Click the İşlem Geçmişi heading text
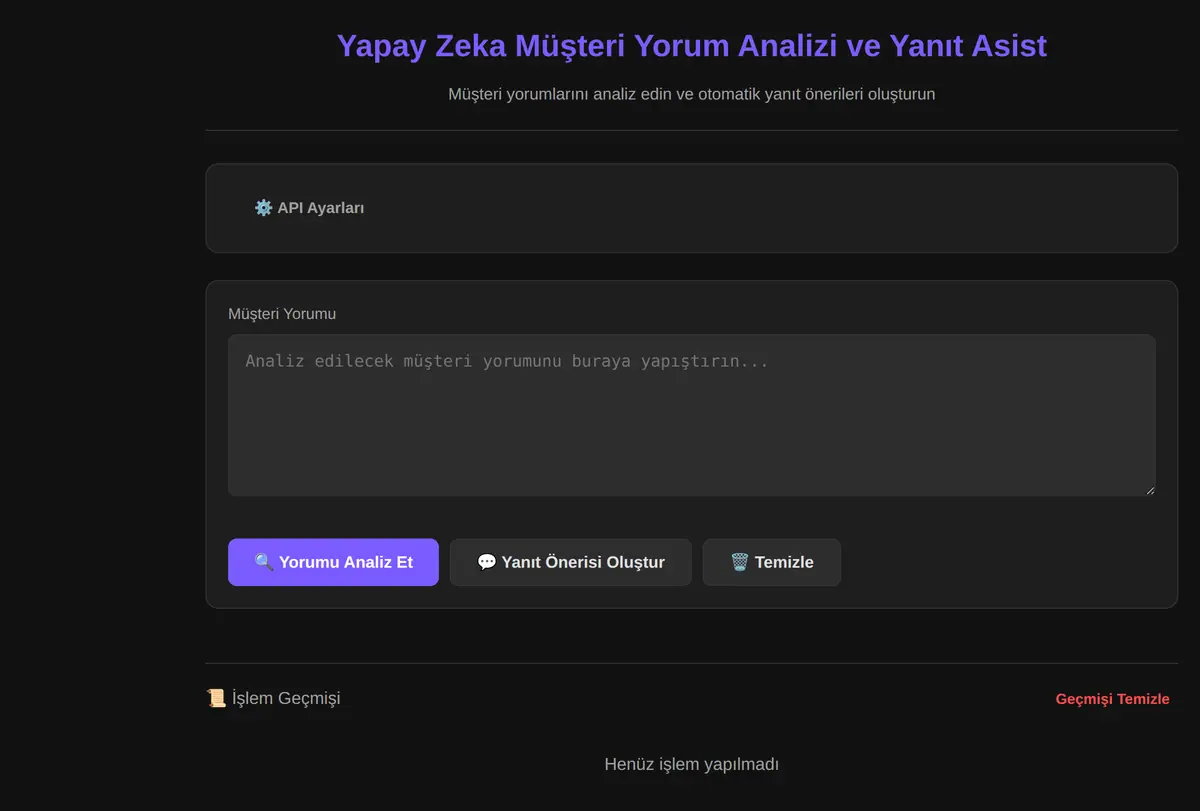Viewport: 1200px width, 811px height. tap(286, 698)
